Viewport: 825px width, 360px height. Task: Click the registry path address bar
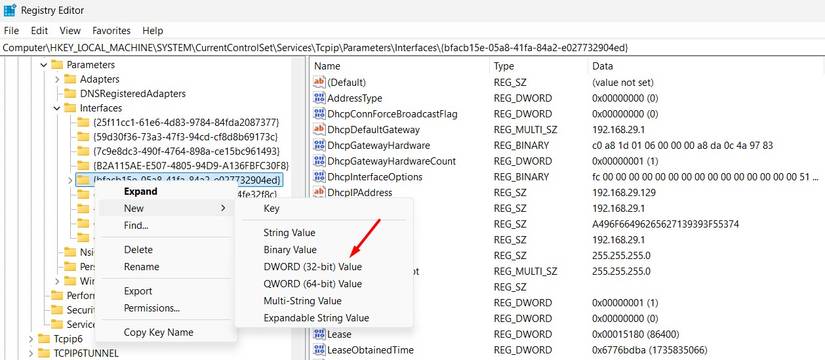point(412,47)
